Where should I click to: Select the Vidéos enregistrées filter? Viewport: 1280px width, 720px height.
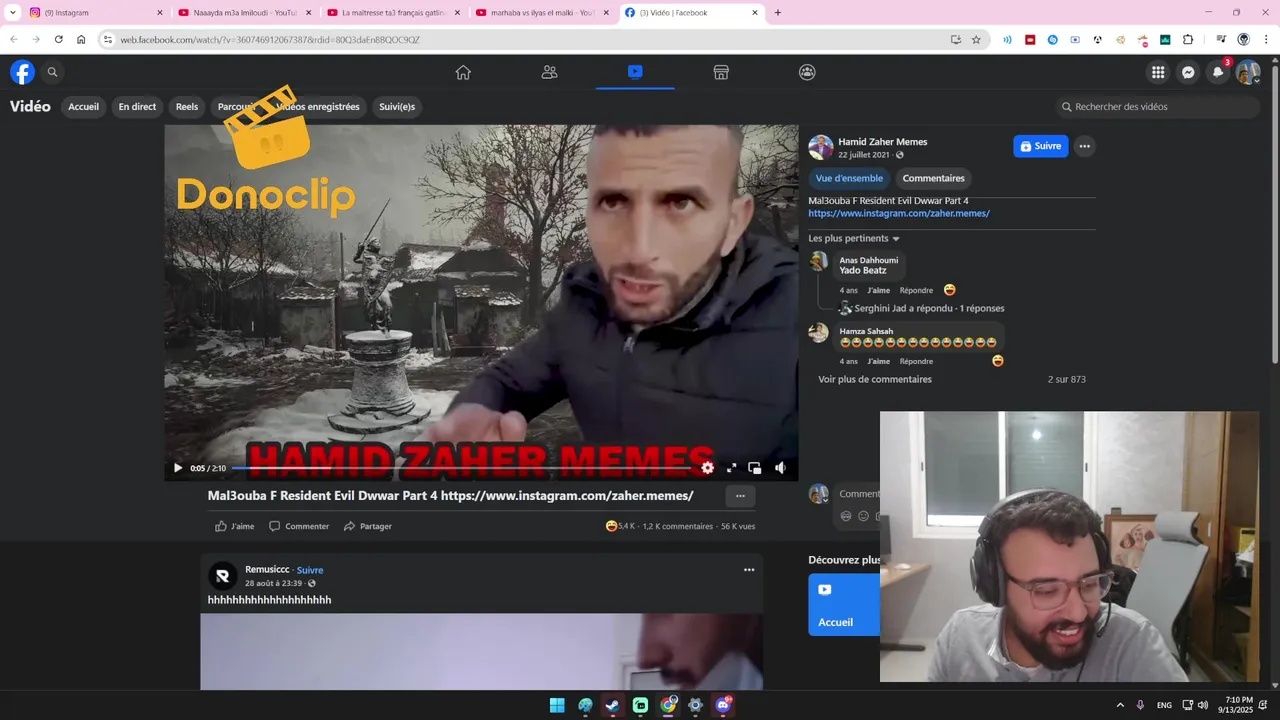(318, 107)
